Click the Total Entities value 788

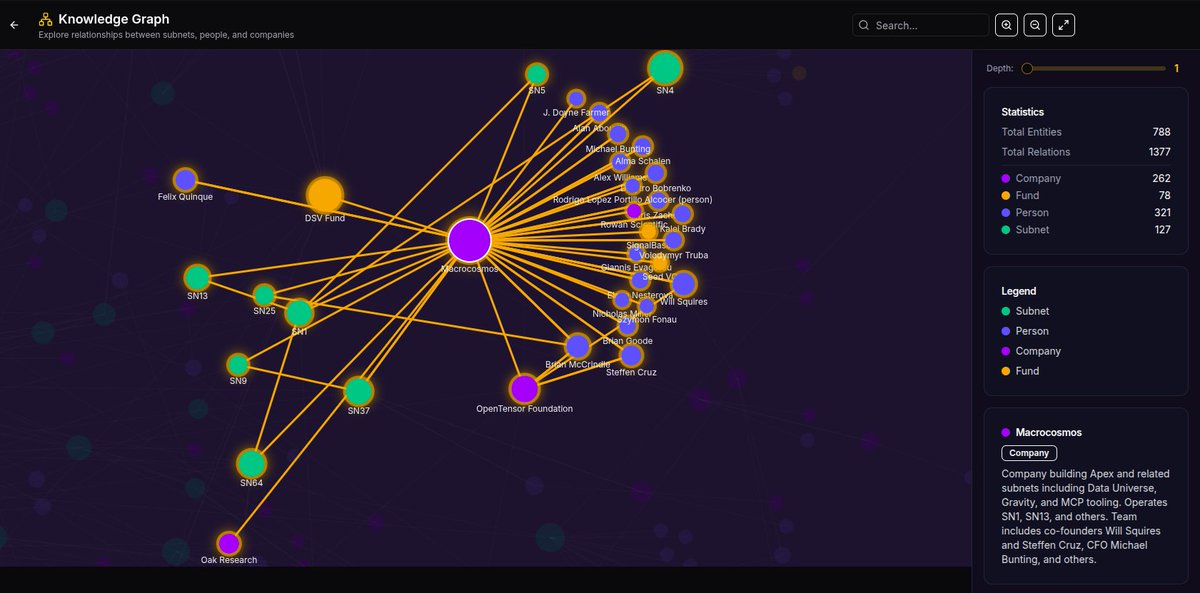coord(1161,132)
